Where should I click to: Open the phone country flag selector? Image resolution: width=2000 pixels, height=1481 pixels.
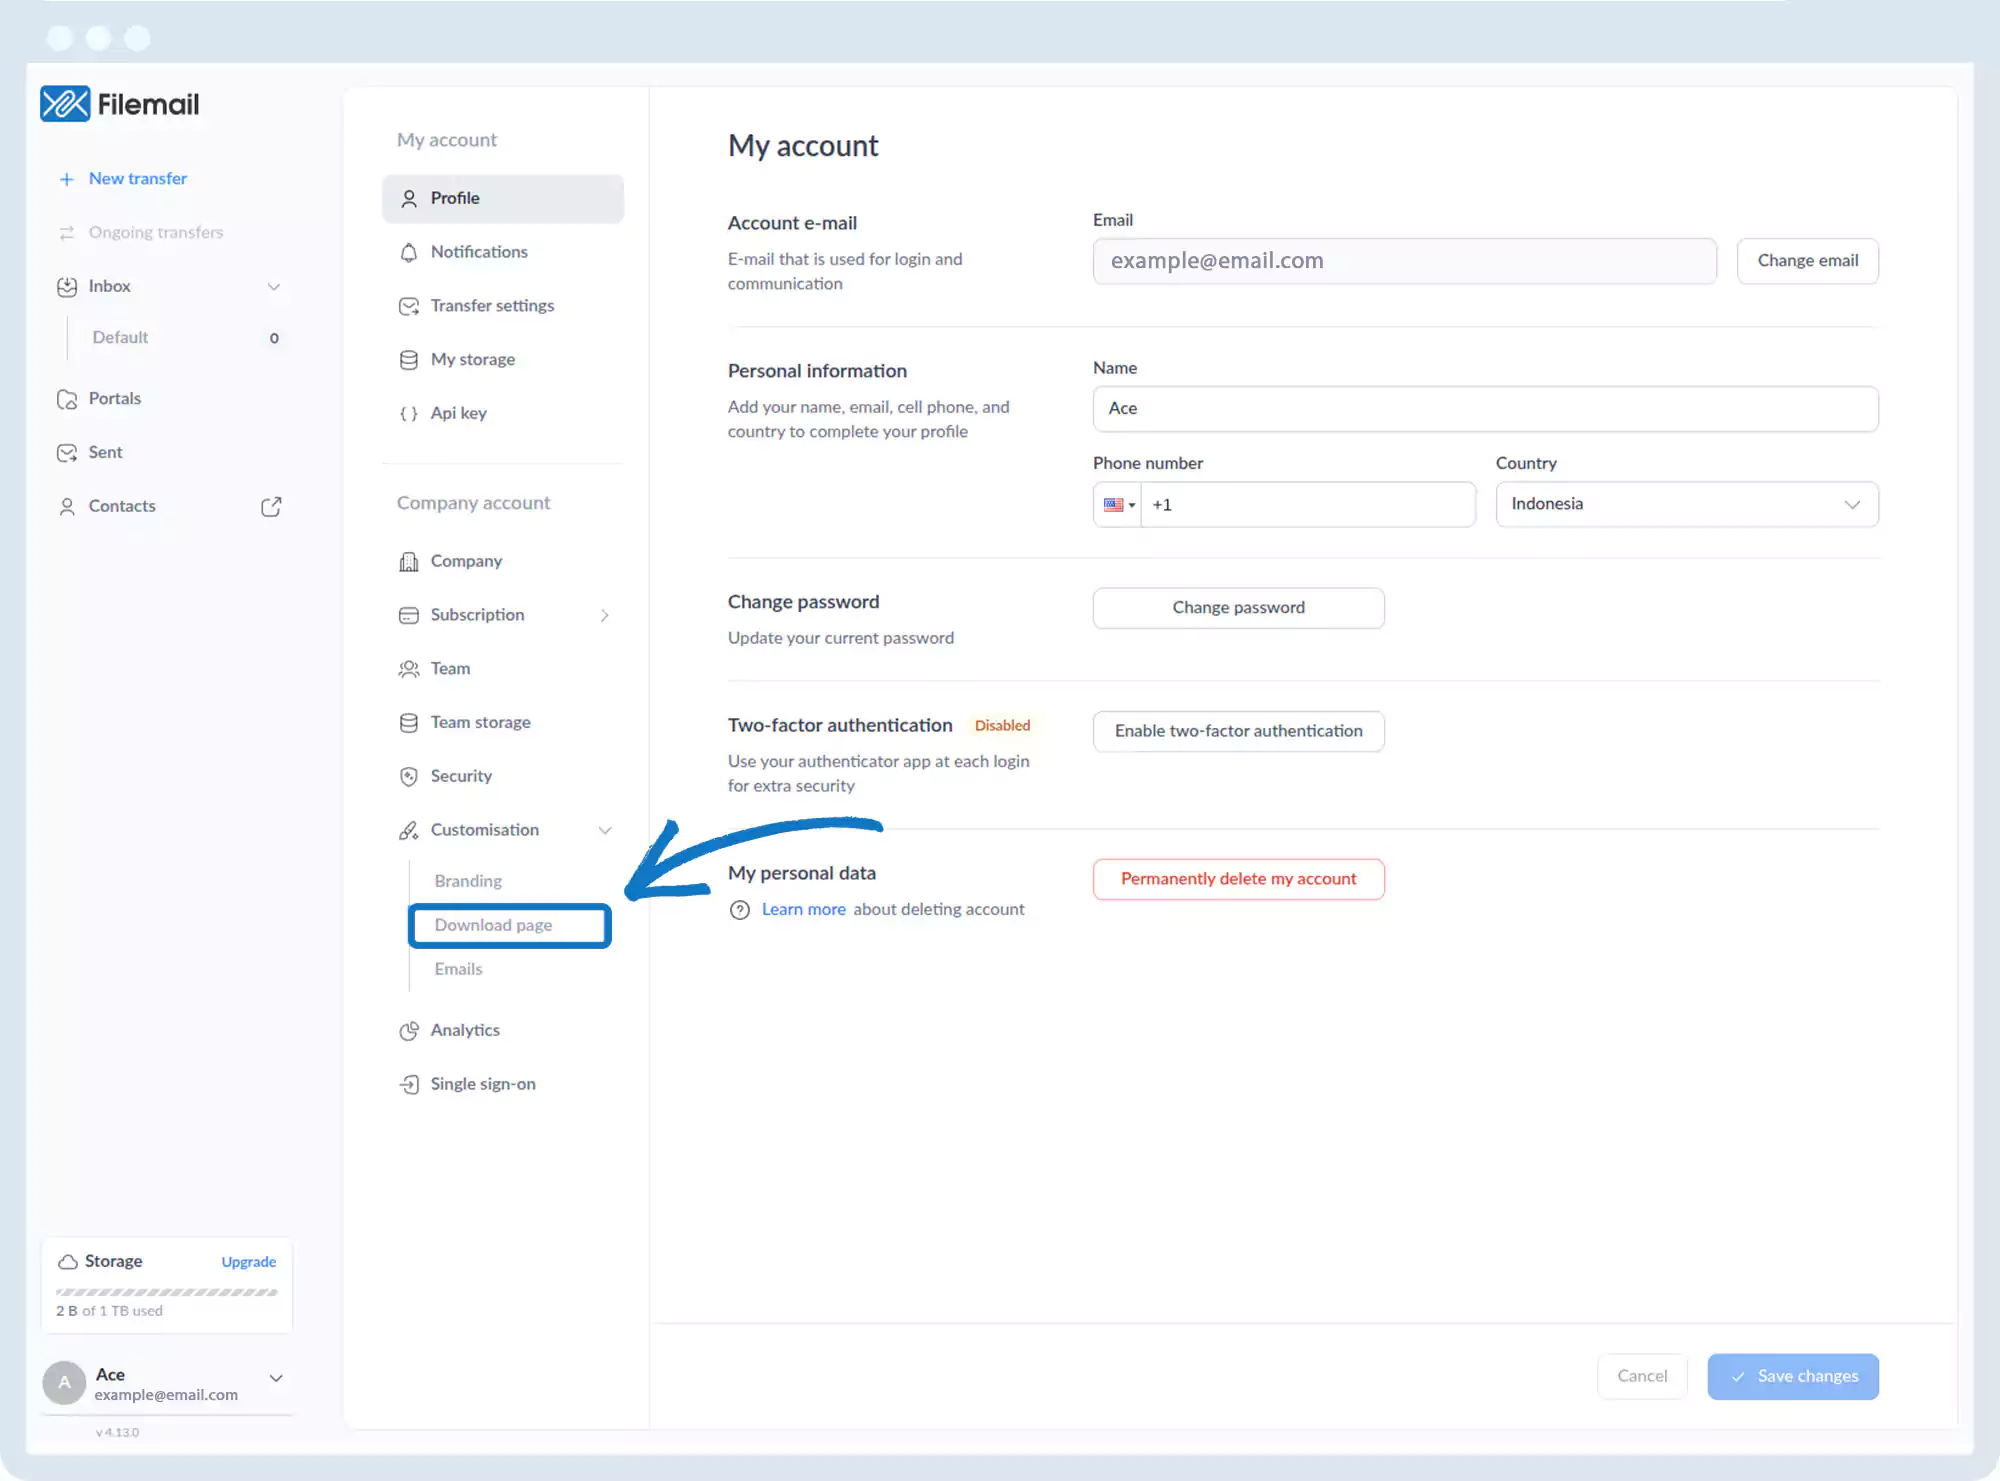tap(1118, 505)
